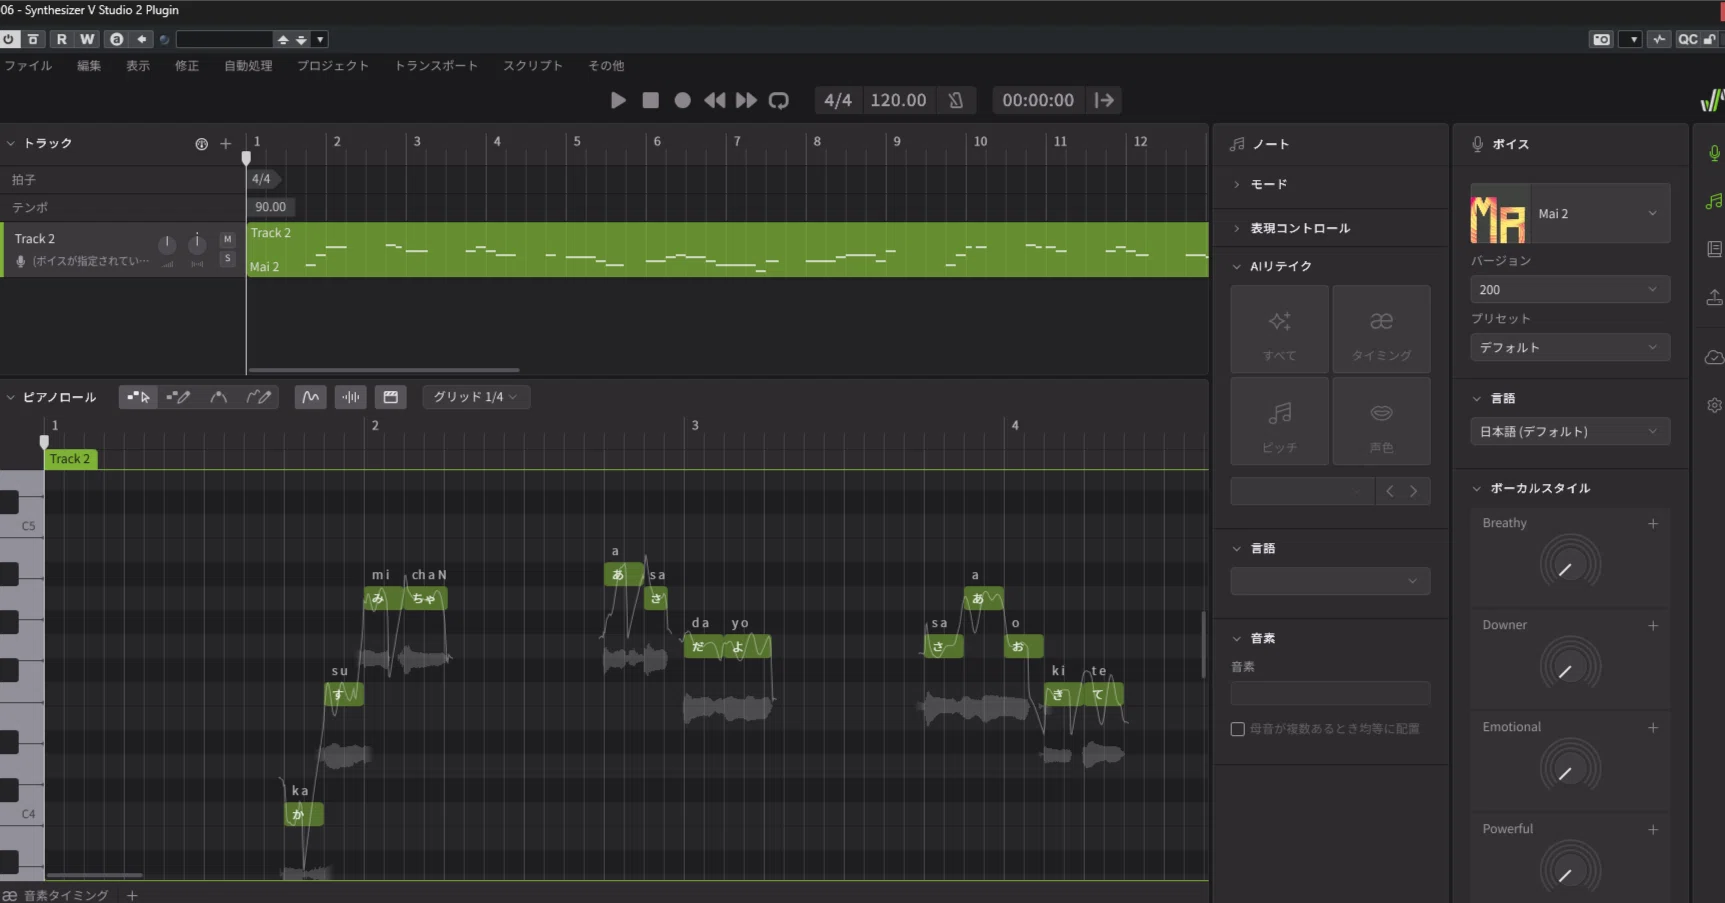Check the 母音が複数あるとき均等に配置 checkbox
1725x903 pixels.
tap(1238, 729)
